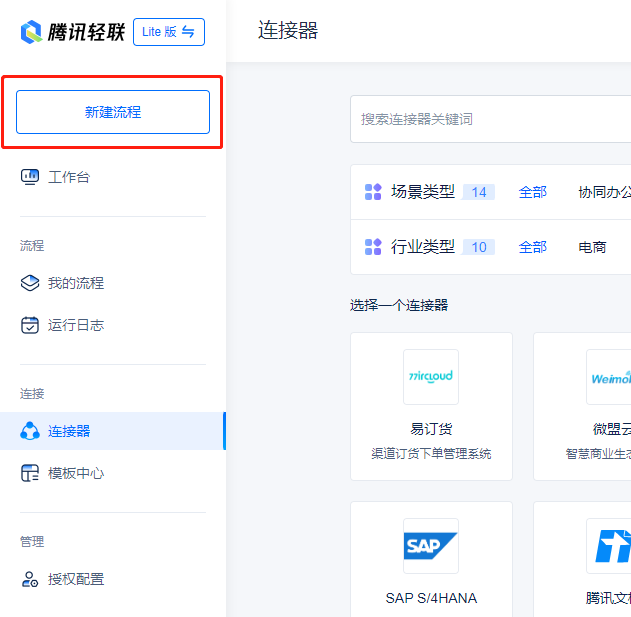Click the 运行日志 calendar icon
The height and width of the screenshot is (617, 631).
click(30, 325)
